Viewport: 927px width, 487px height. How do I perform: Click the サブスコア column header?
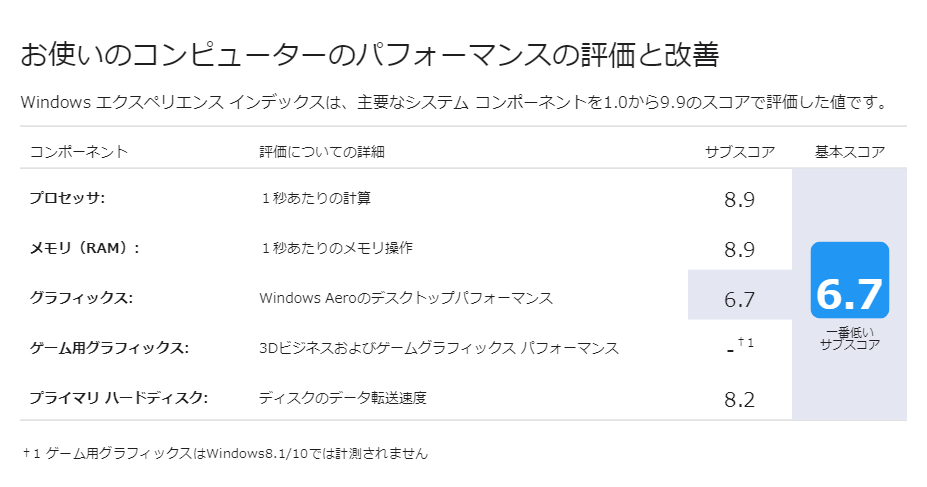tap(740, 152)
